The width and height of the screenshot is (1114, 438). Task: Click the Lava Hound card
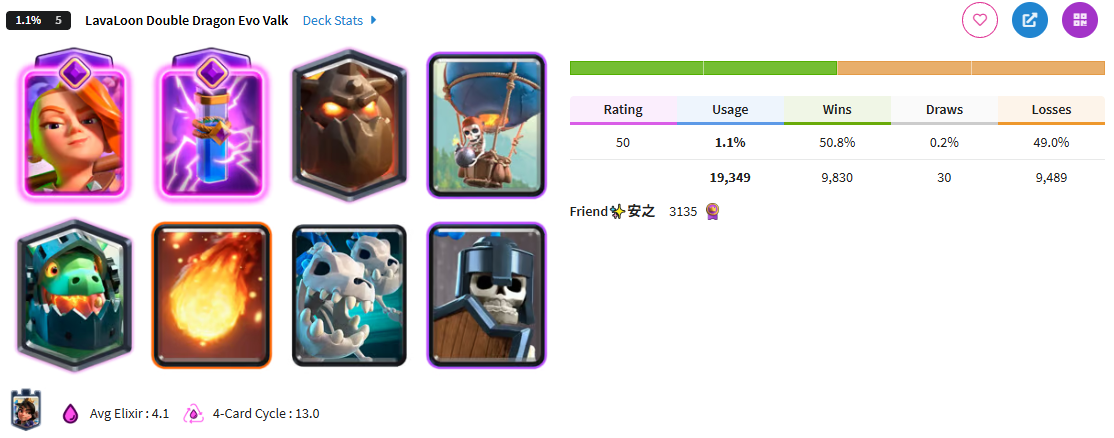pos(348,125)
